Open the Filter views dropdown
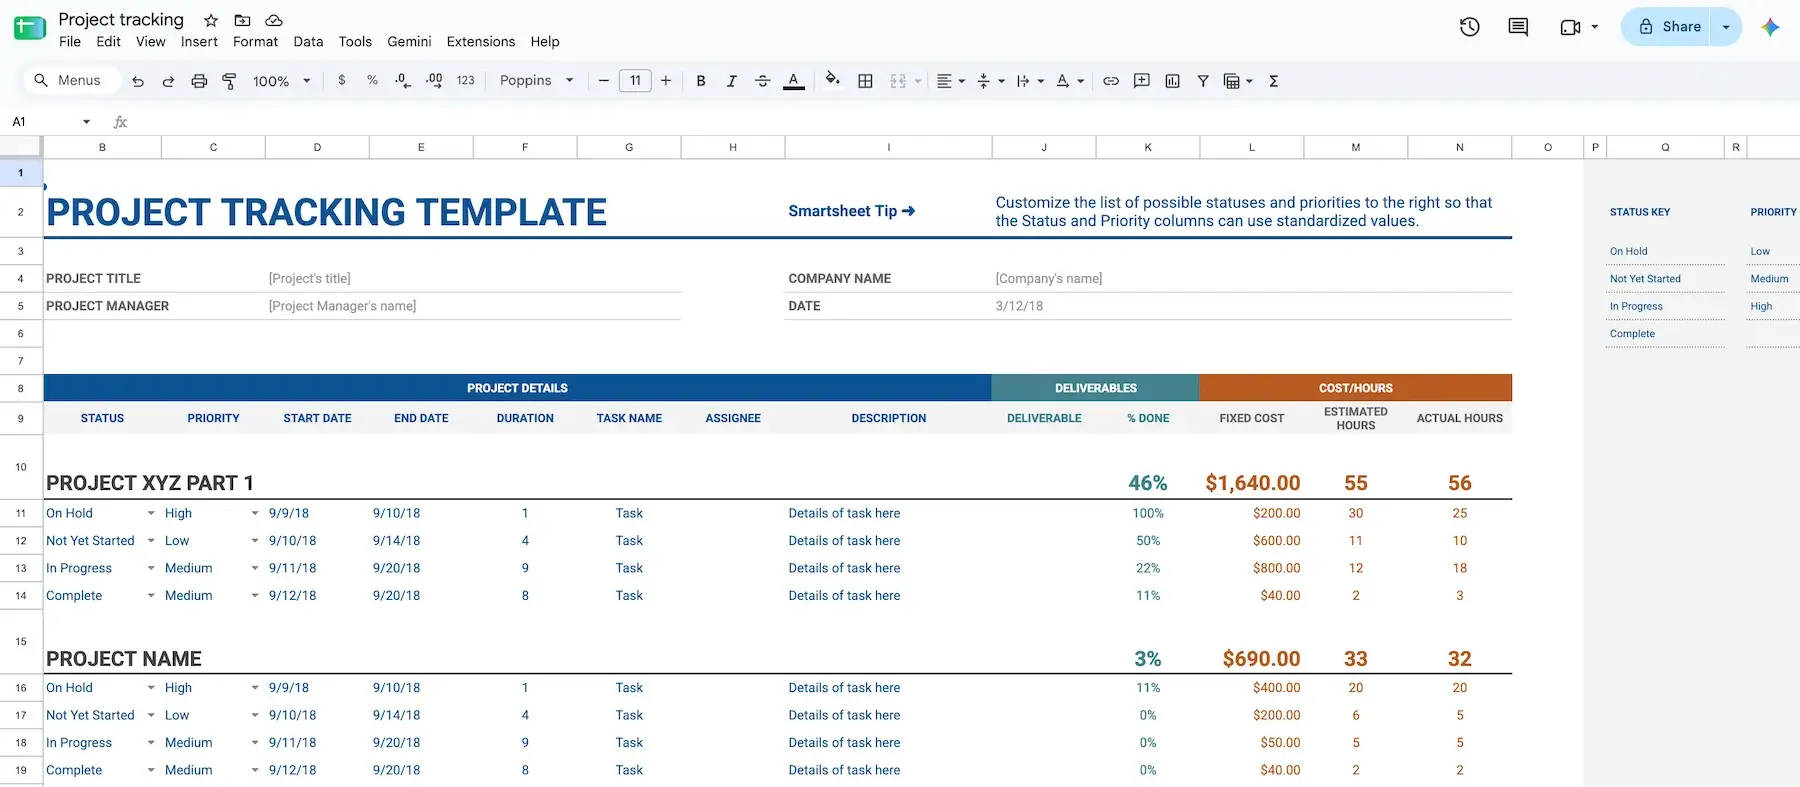The image size is (1800, 787). point(1238,81)
